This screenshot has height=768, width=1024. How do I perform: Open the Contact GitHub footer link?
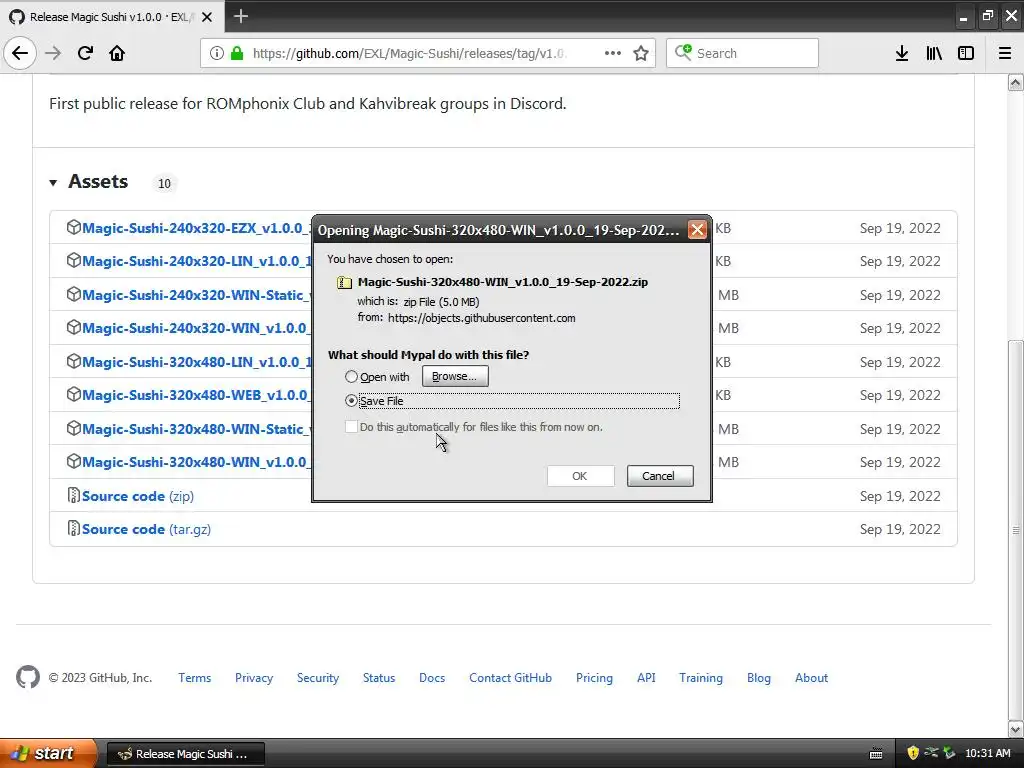[510, 678]
